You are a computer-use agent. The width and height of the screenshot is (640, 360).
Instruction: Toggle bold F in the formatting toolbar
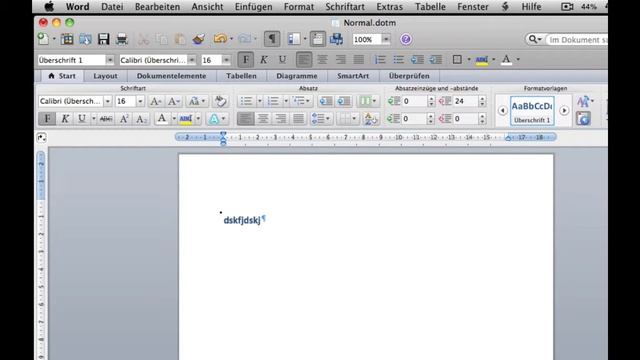(x=246, y=60)
